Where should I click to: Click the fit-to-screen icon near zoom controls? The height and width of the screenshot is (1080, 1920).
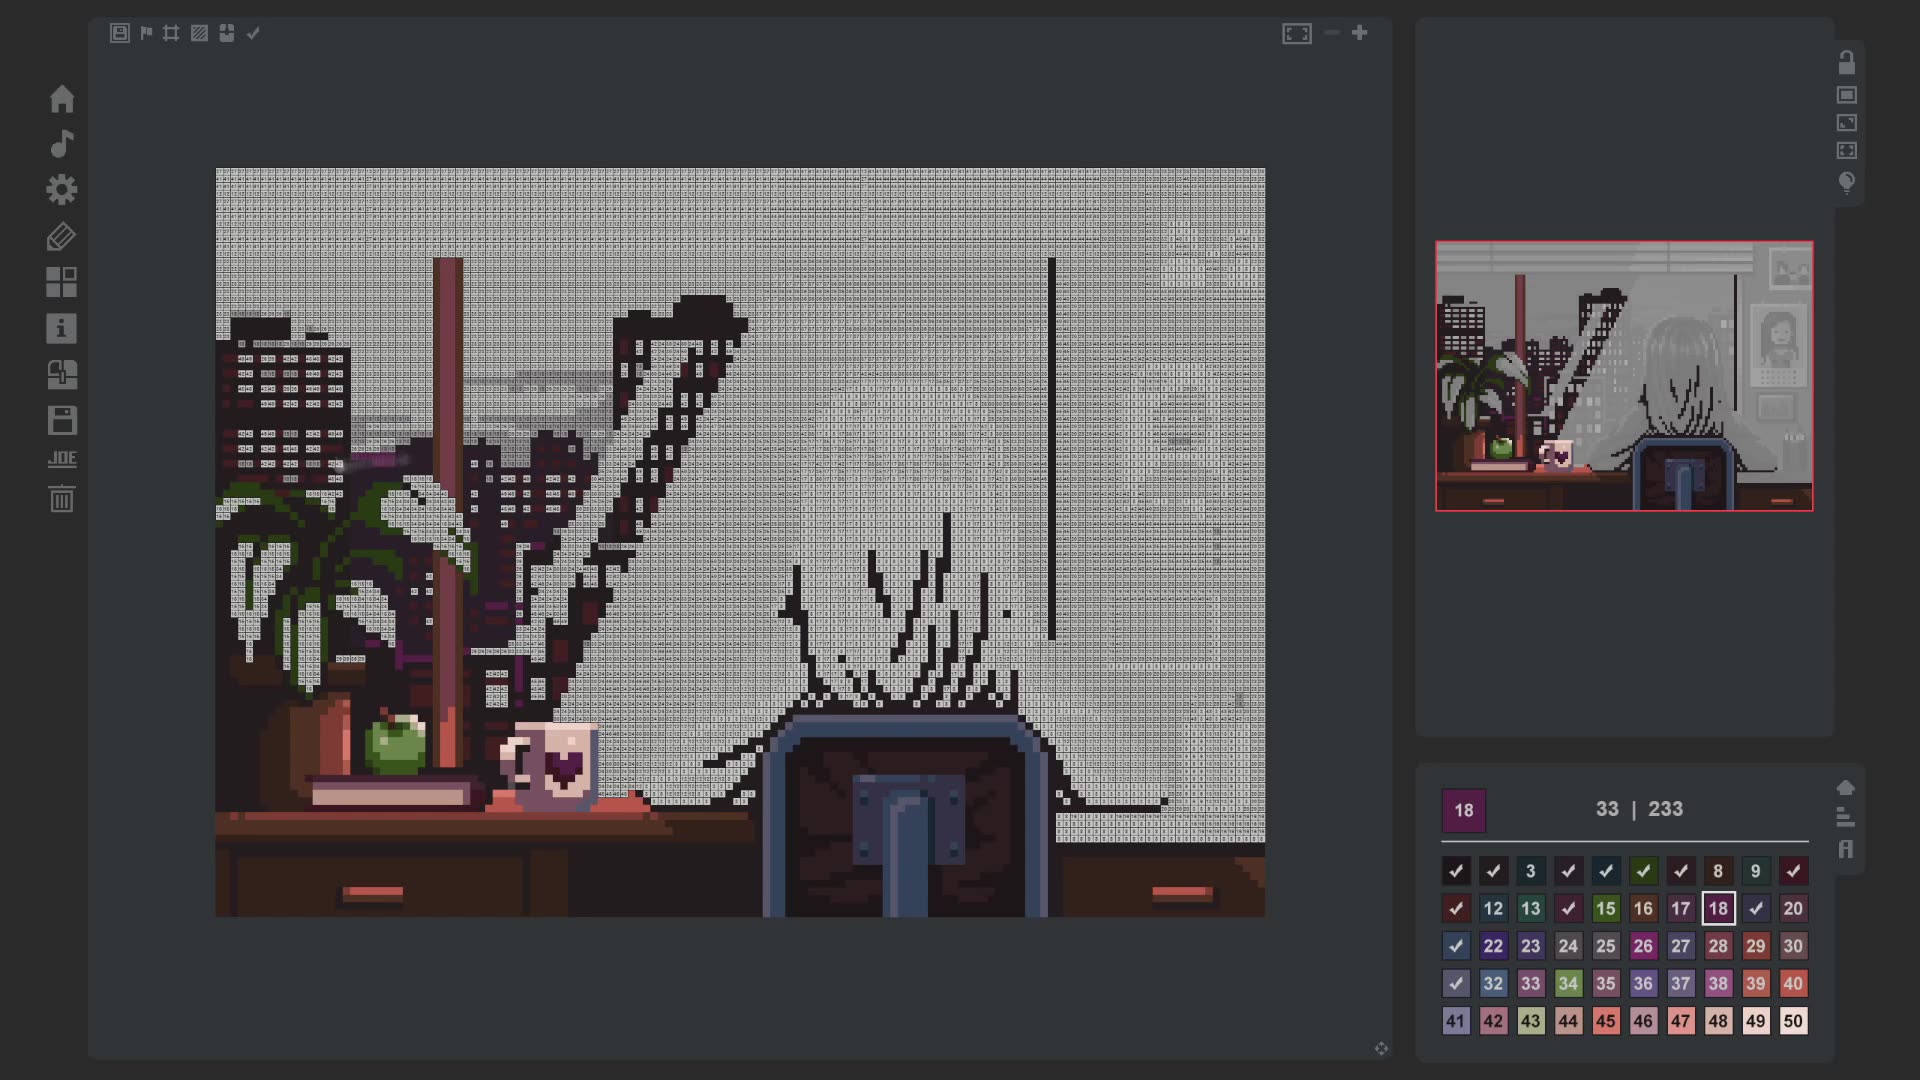pyautogui.click(x=1297, y=33)
